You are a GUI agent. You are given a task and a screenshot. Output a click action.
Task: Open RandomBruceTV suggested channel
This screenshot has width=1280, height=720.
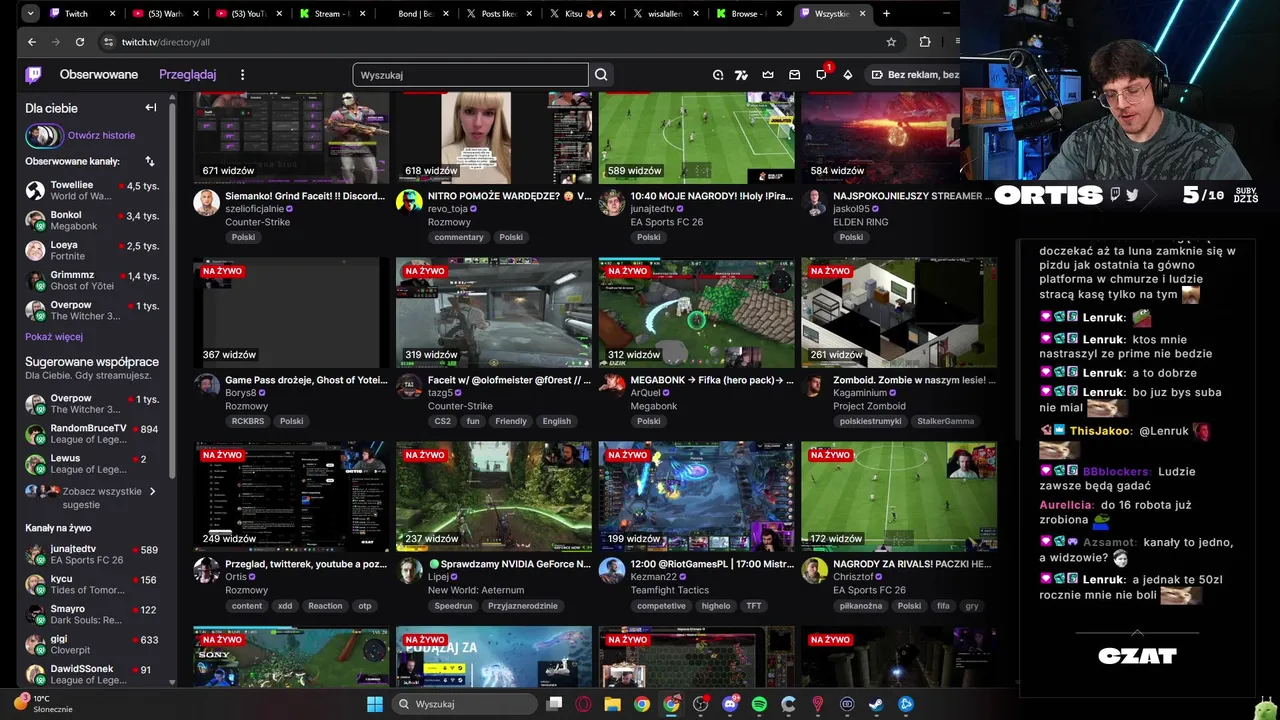pos(92,434)
